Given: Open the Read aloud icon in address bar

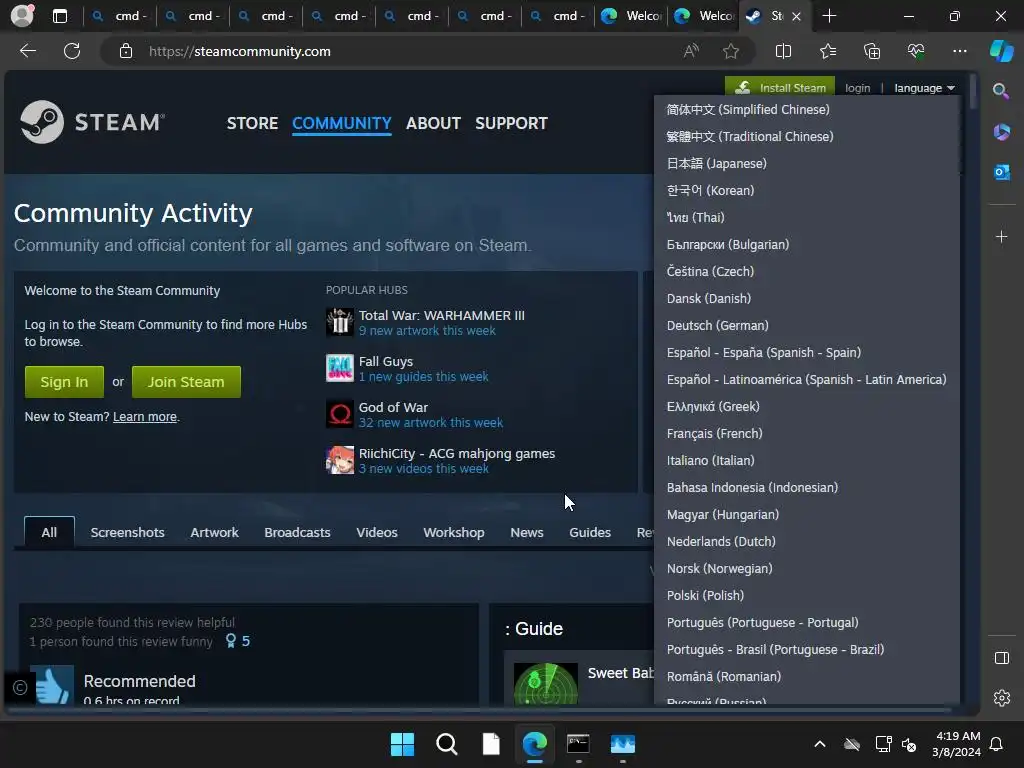Looking at the screenshot, I should coord(691,51).
